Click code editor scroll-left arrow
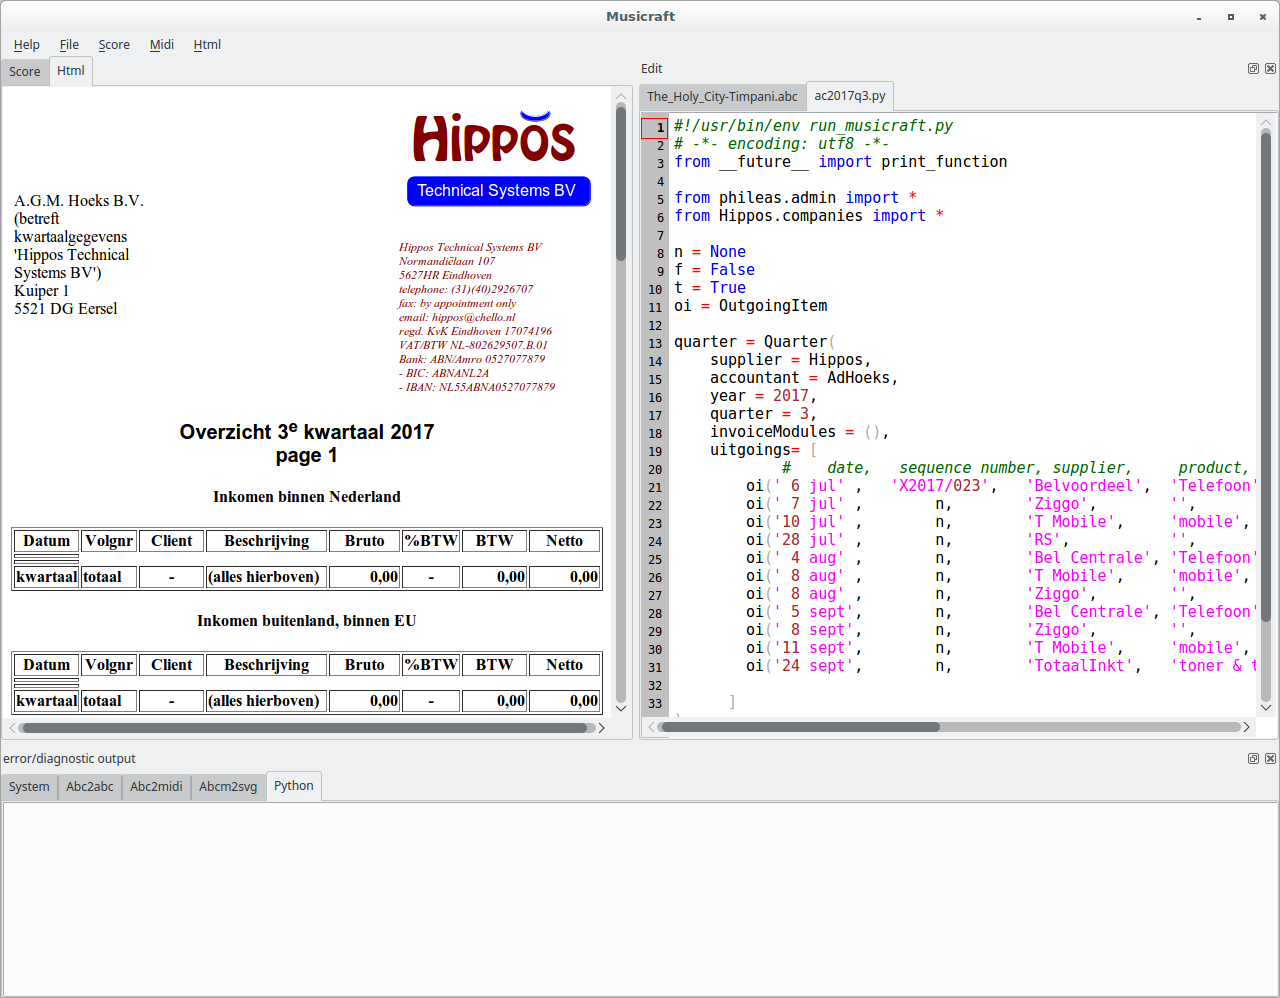Viewport: 1280px width, 998px height. 652,727
